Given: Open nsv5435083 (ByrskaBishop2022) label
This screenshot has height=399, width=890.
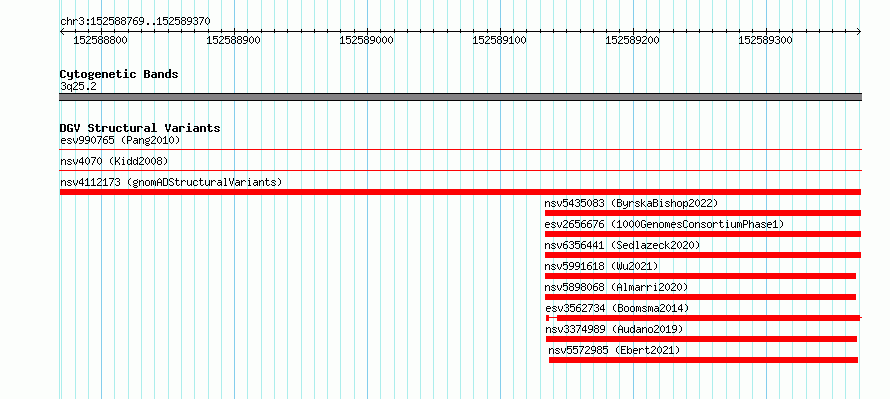Looking at the screenshot, I should pos(631,203).
